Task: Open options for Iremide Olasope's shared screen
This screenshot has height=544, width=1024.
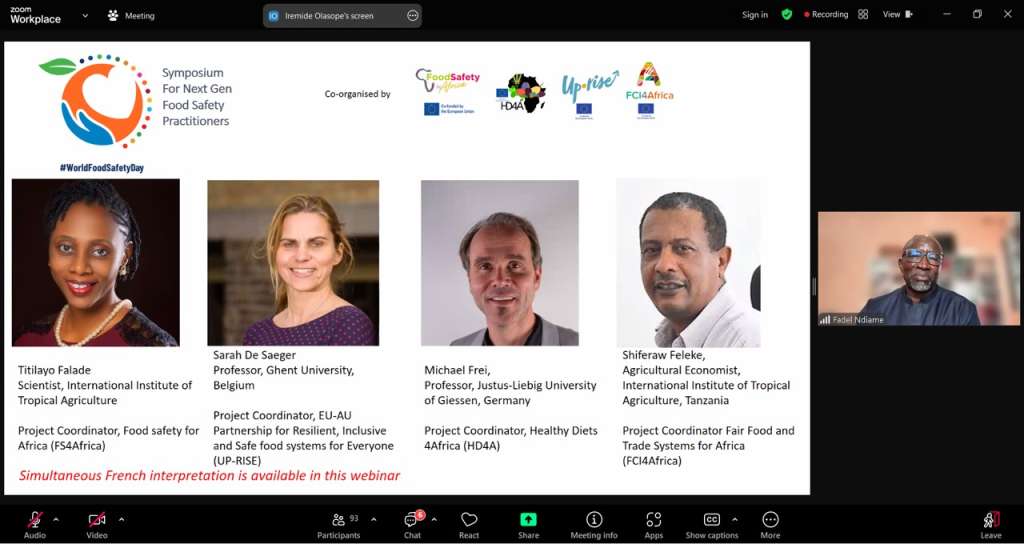Action: click(x=413, y=16)
